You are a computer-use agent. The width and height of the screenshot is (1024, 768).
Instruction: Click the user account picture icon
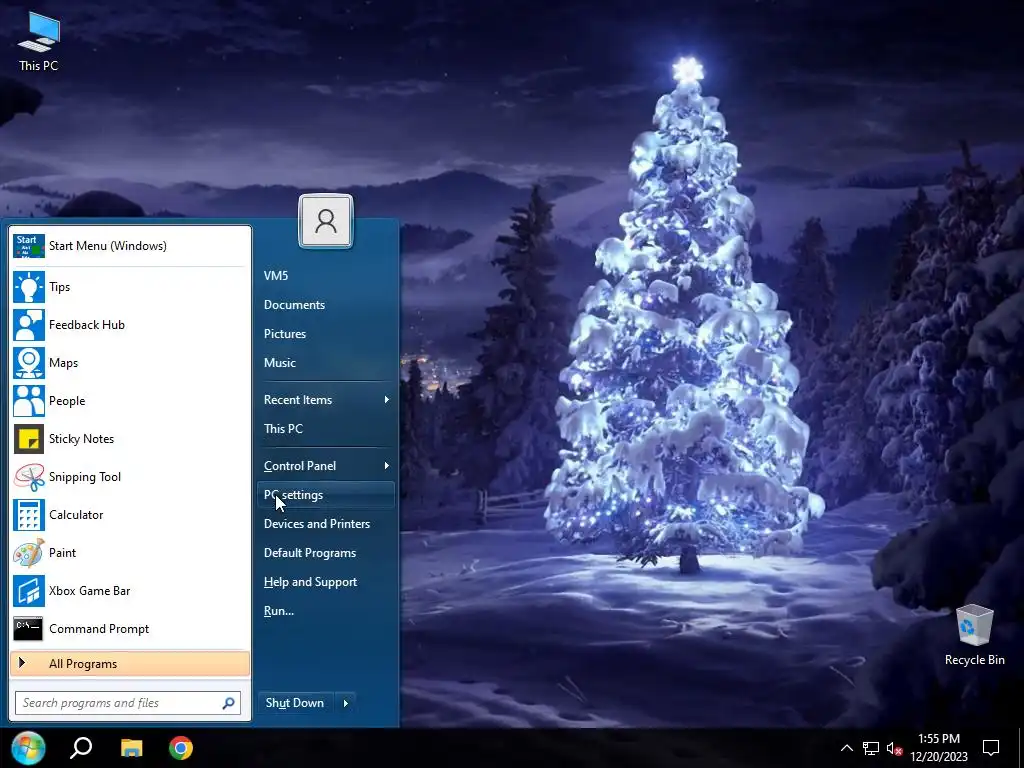tap(326, 221)
